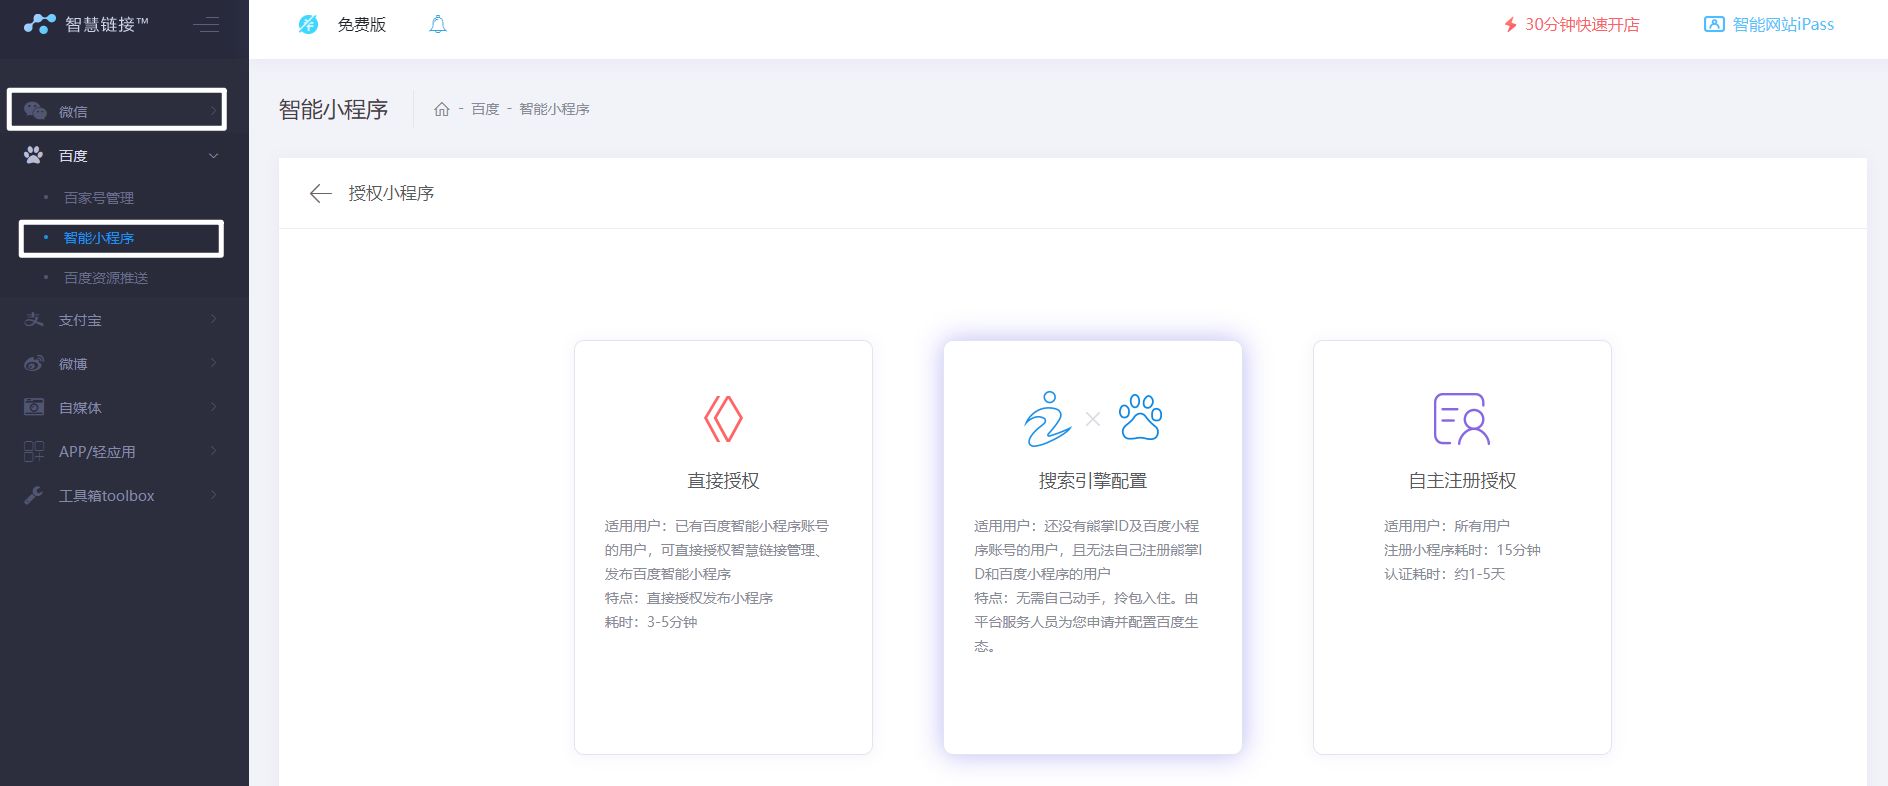The image size is (1888, 786).
Task: Expand the 微信 menu chevron
Action: click(x=213, y=110)
